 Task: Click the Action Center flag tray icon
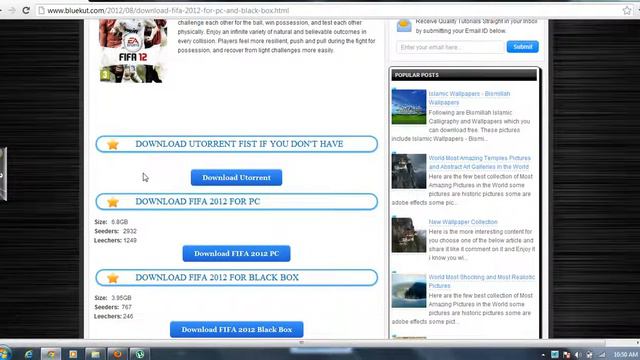point(566,355)
